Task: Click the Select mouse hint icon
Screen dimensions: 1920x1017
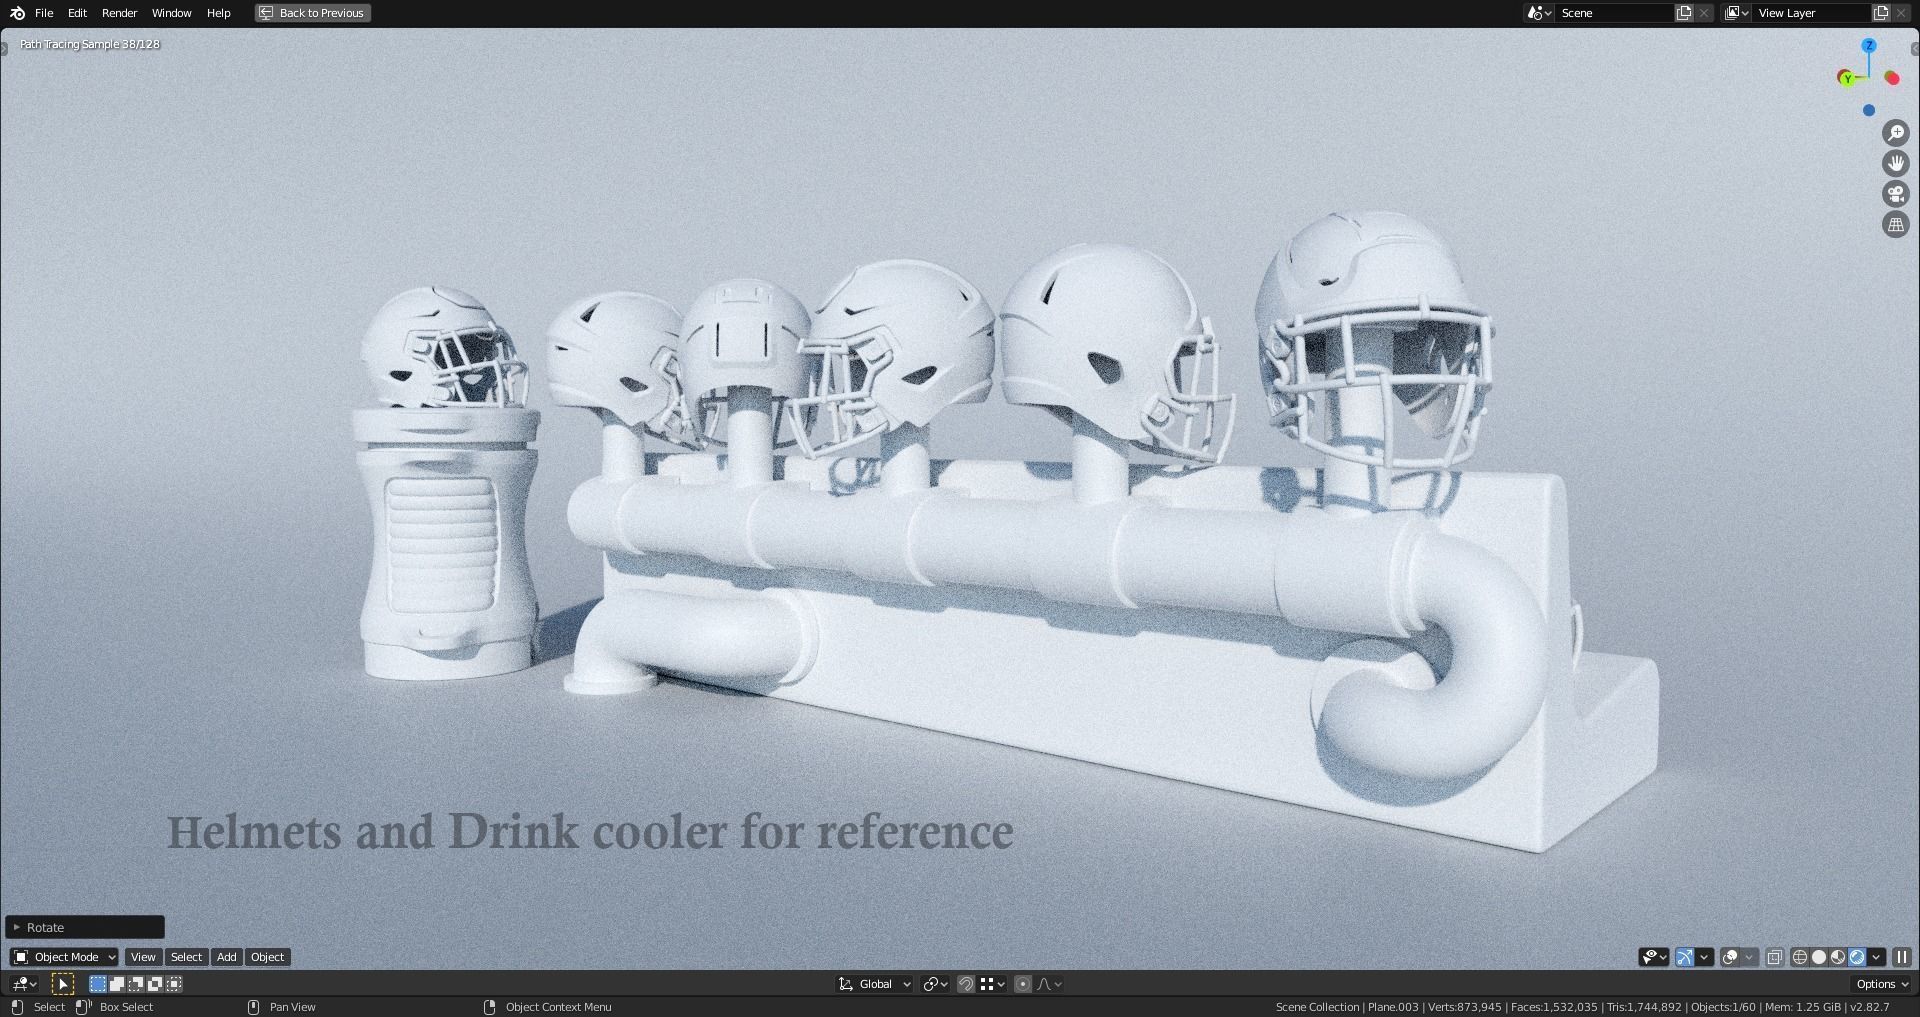Action: pyautogui.click(x=17, y=1007)
